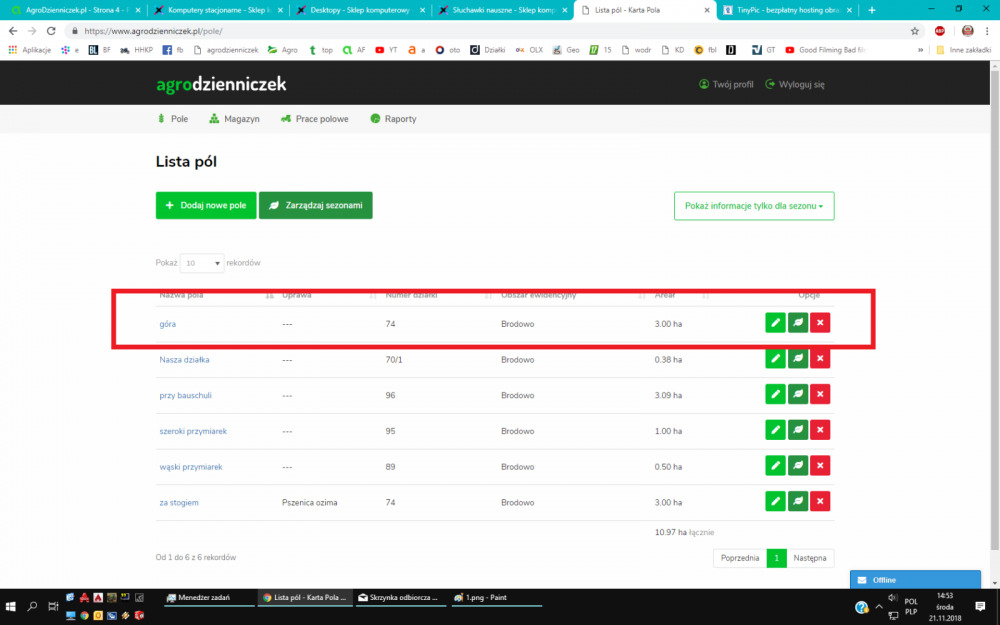Reload the page with the browser refresh icon
The height and width of the screenshot is (625, 1000).
tap(50, 31)
